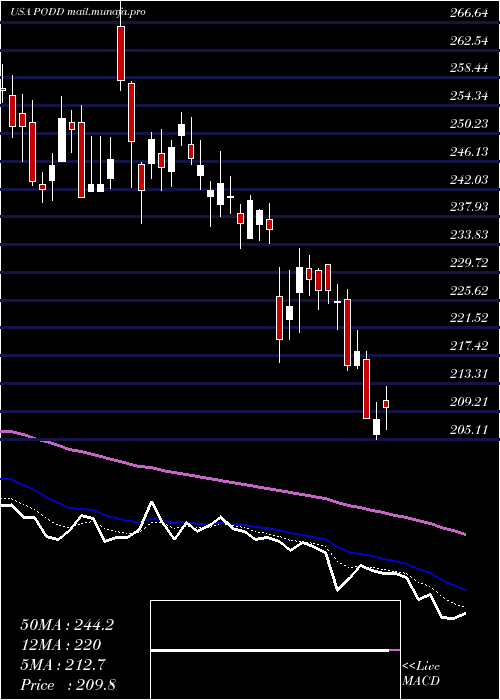The width and height of the screenshot is (500, 700).
Task: Click the 205.11 price axis label
Action: tap(468, 429)
